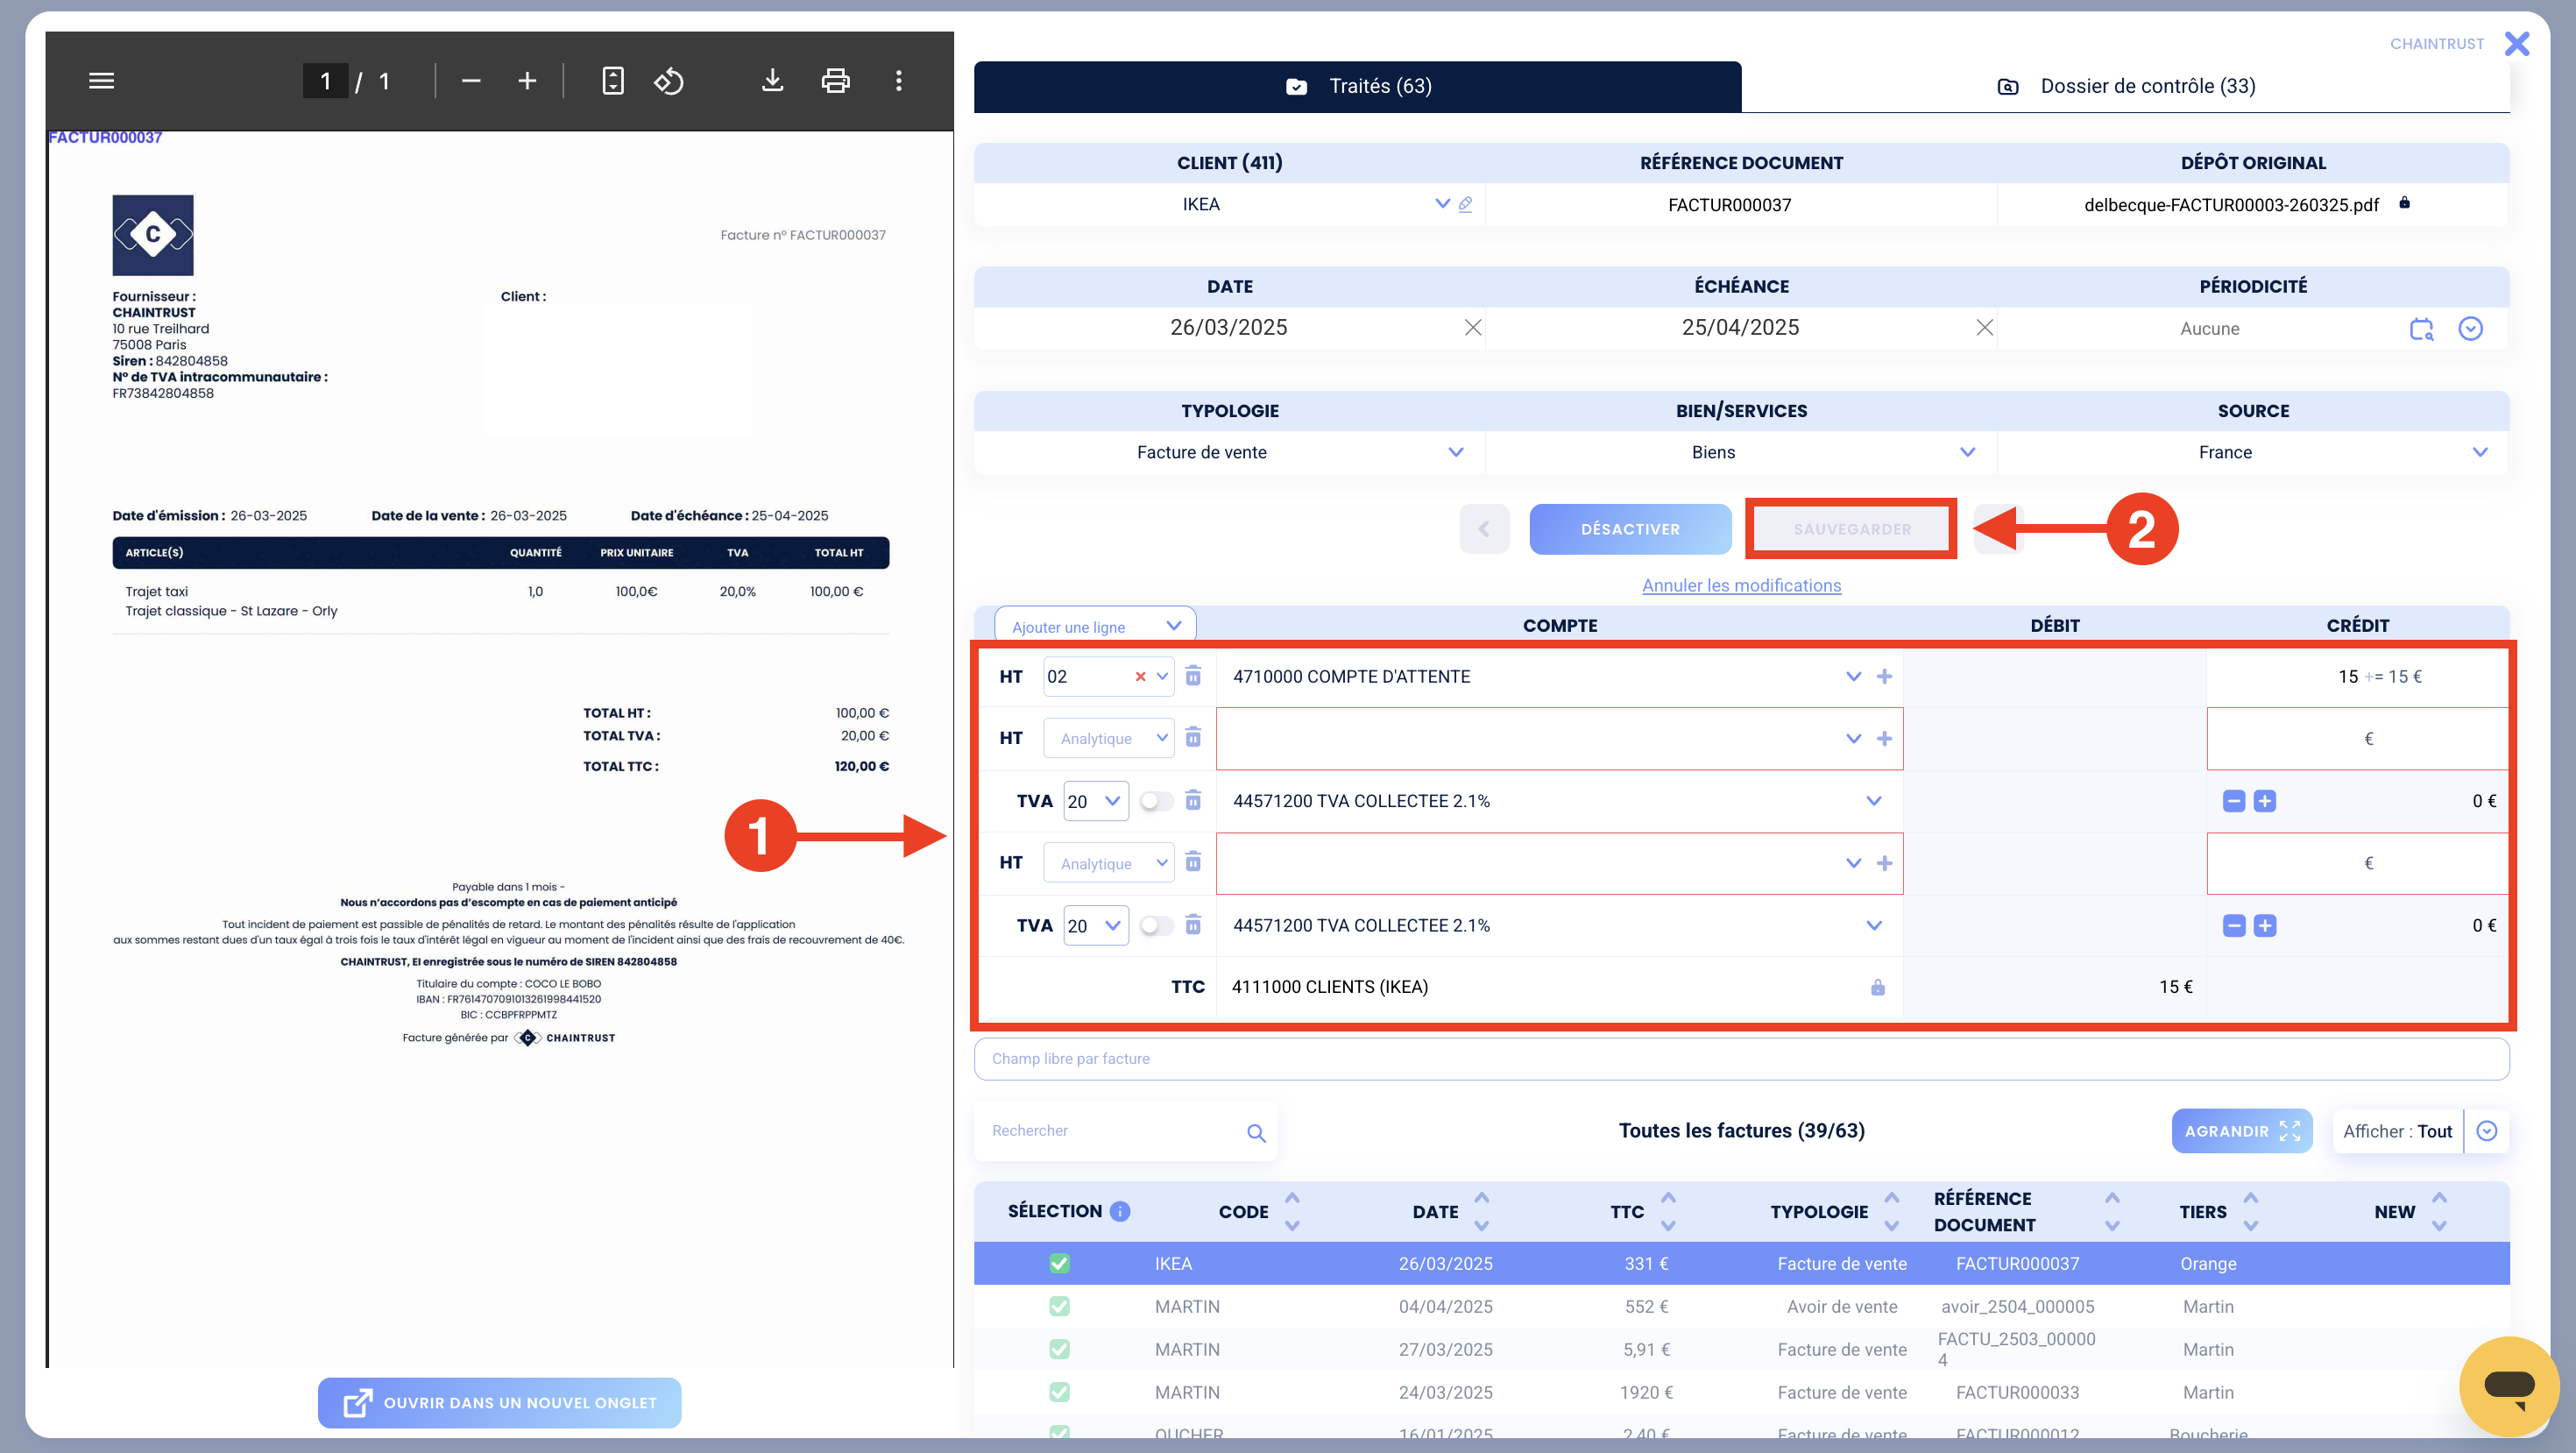This screenshot has width=2576, height=1453.
Task: Click the SAUVEGARDER button
Action: [1851, 529]
